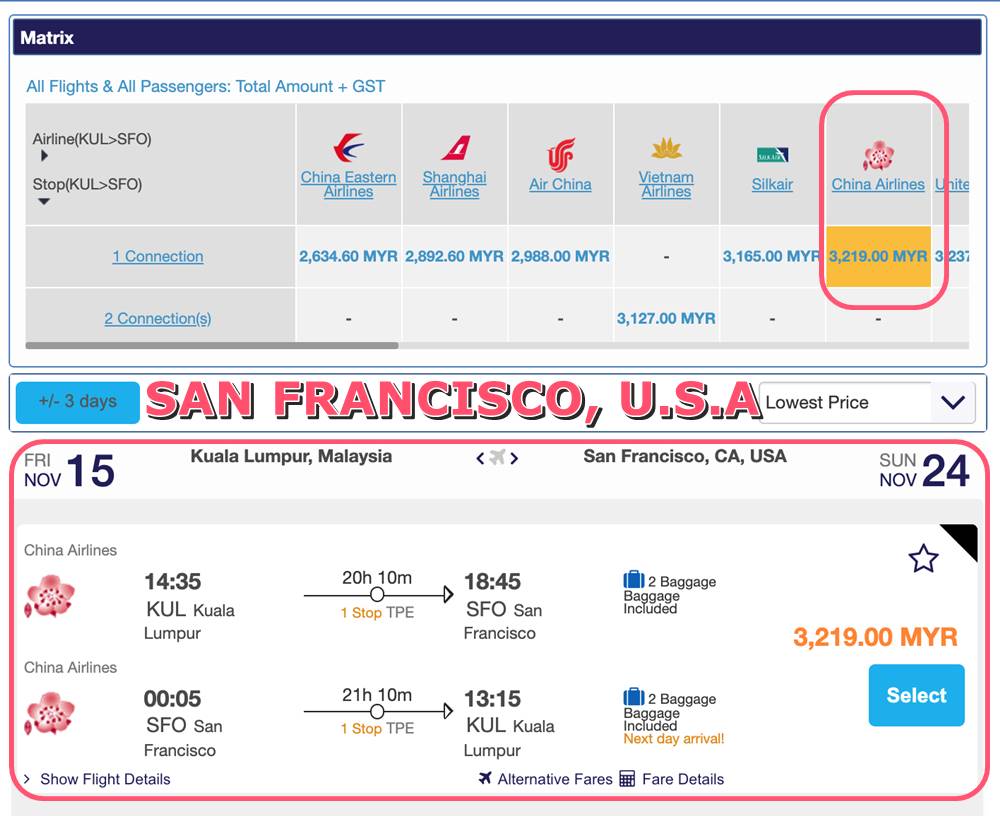Click the Shanghai Airlines logo
1000x816 pixels.
[x=455, y=148]
